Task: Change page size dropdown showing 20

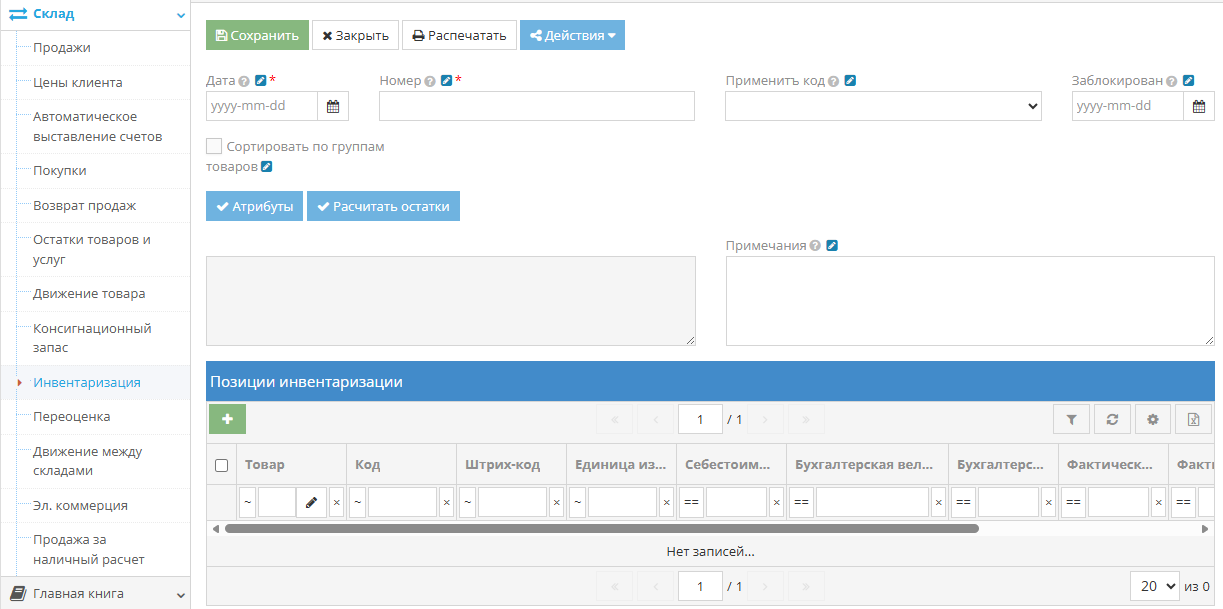Action: click(x=1158, y=586)
